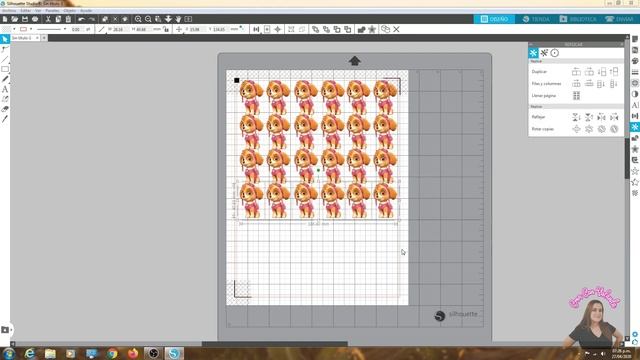Cut selection with the scissors icon
The height and width of the screenshot is (360, 640).
click(48, 19)
